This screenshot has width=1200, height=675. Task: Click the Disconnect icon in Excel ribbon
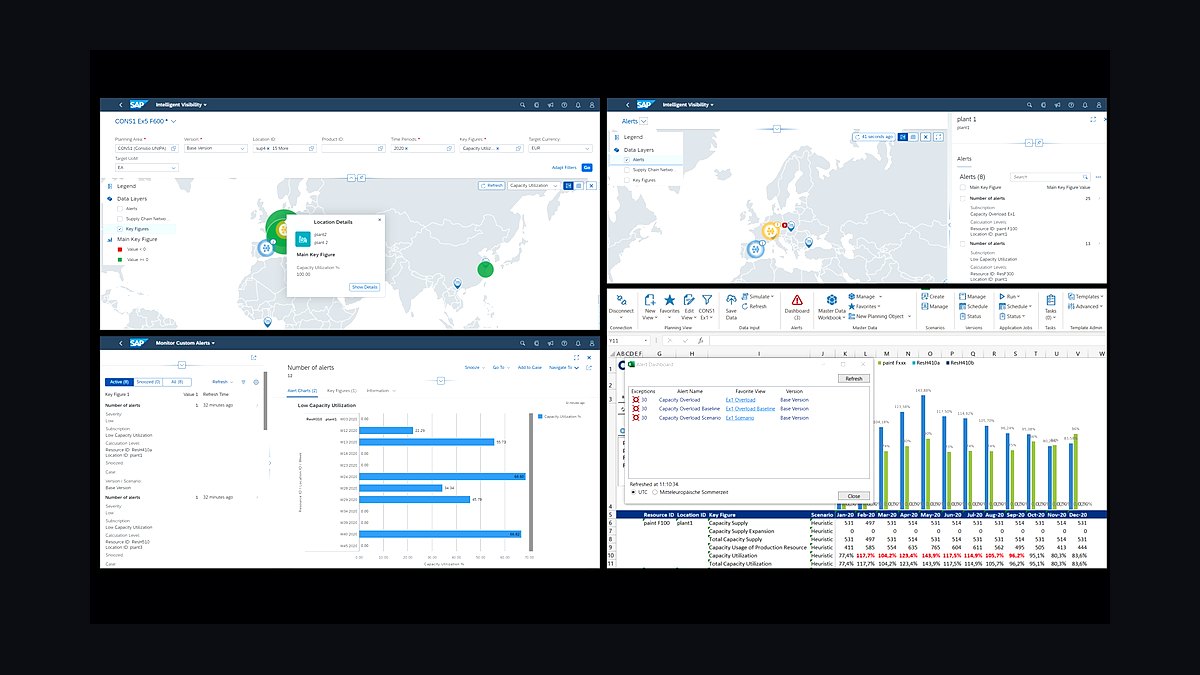click(x=621, y=300)
